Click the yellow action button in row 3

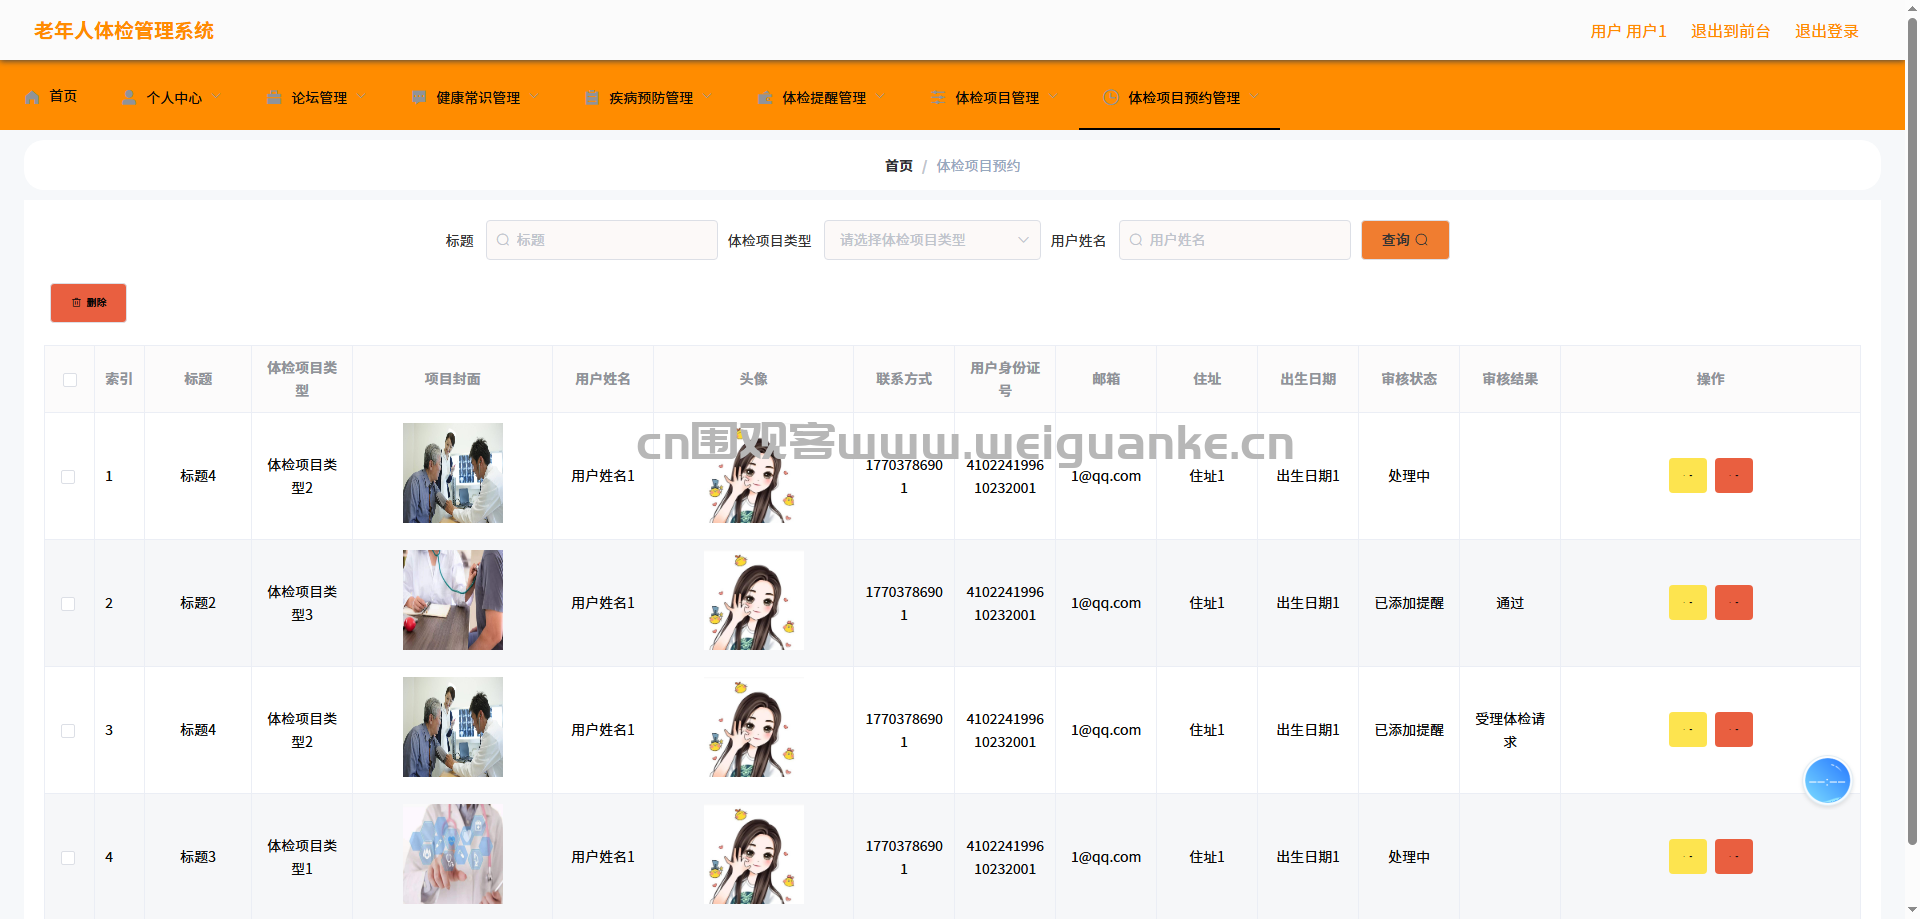pyautogui.click(x=1687, y=730)
